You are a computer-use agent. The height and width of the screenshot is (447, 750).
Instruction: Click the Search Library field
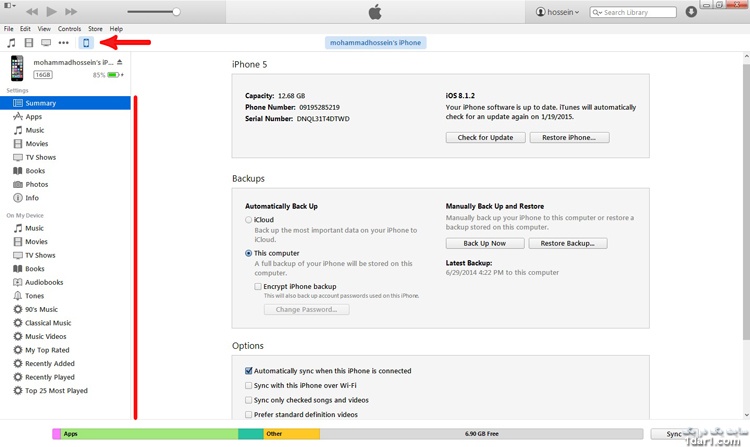point(633,12)
